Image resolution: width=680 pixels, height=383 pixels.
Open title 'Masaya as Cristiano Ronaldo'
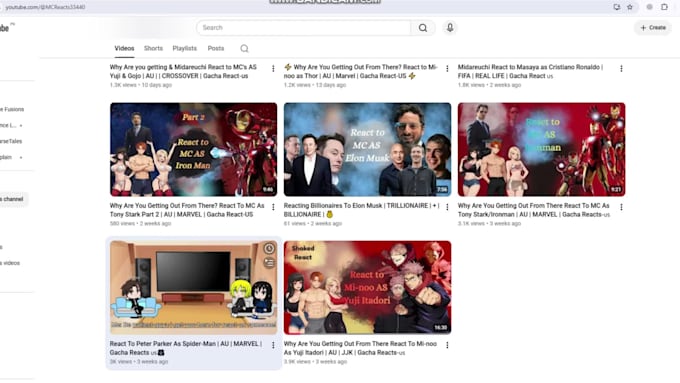[x=530, y=72]
